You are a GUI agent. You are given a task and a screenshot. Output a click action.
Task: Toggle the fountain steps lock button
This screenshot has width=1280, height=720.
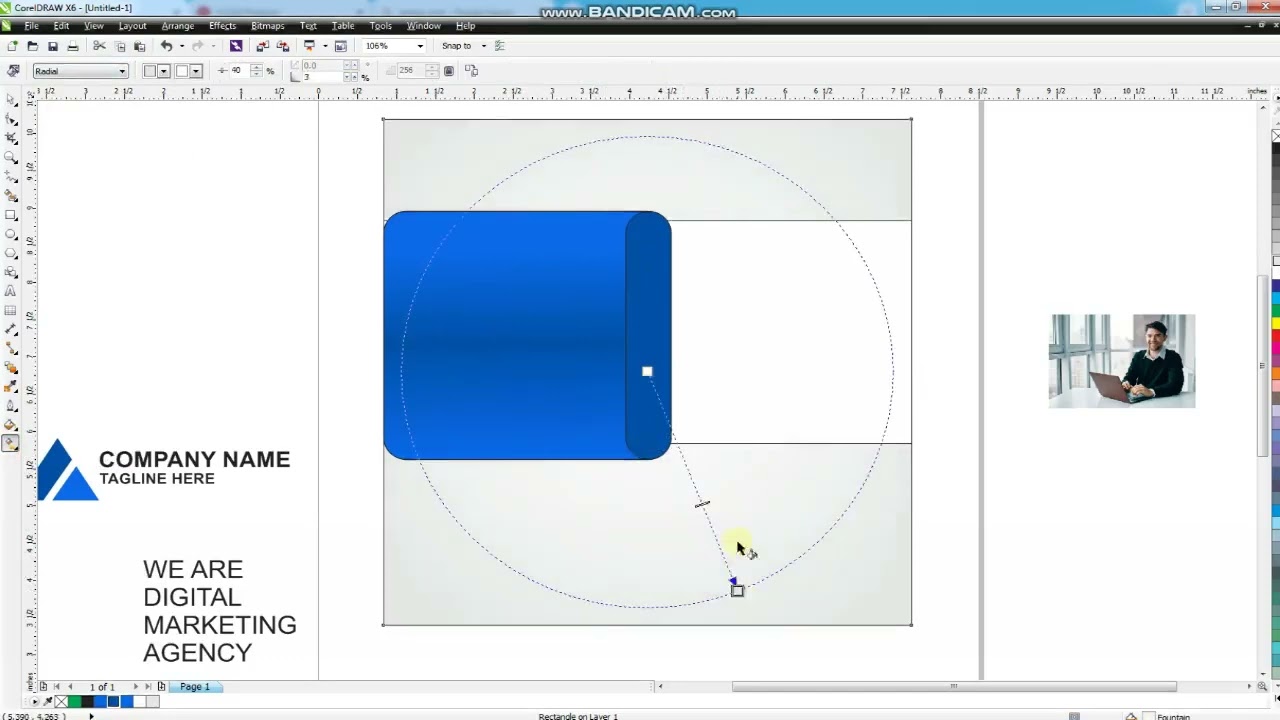tap(449, 71)
